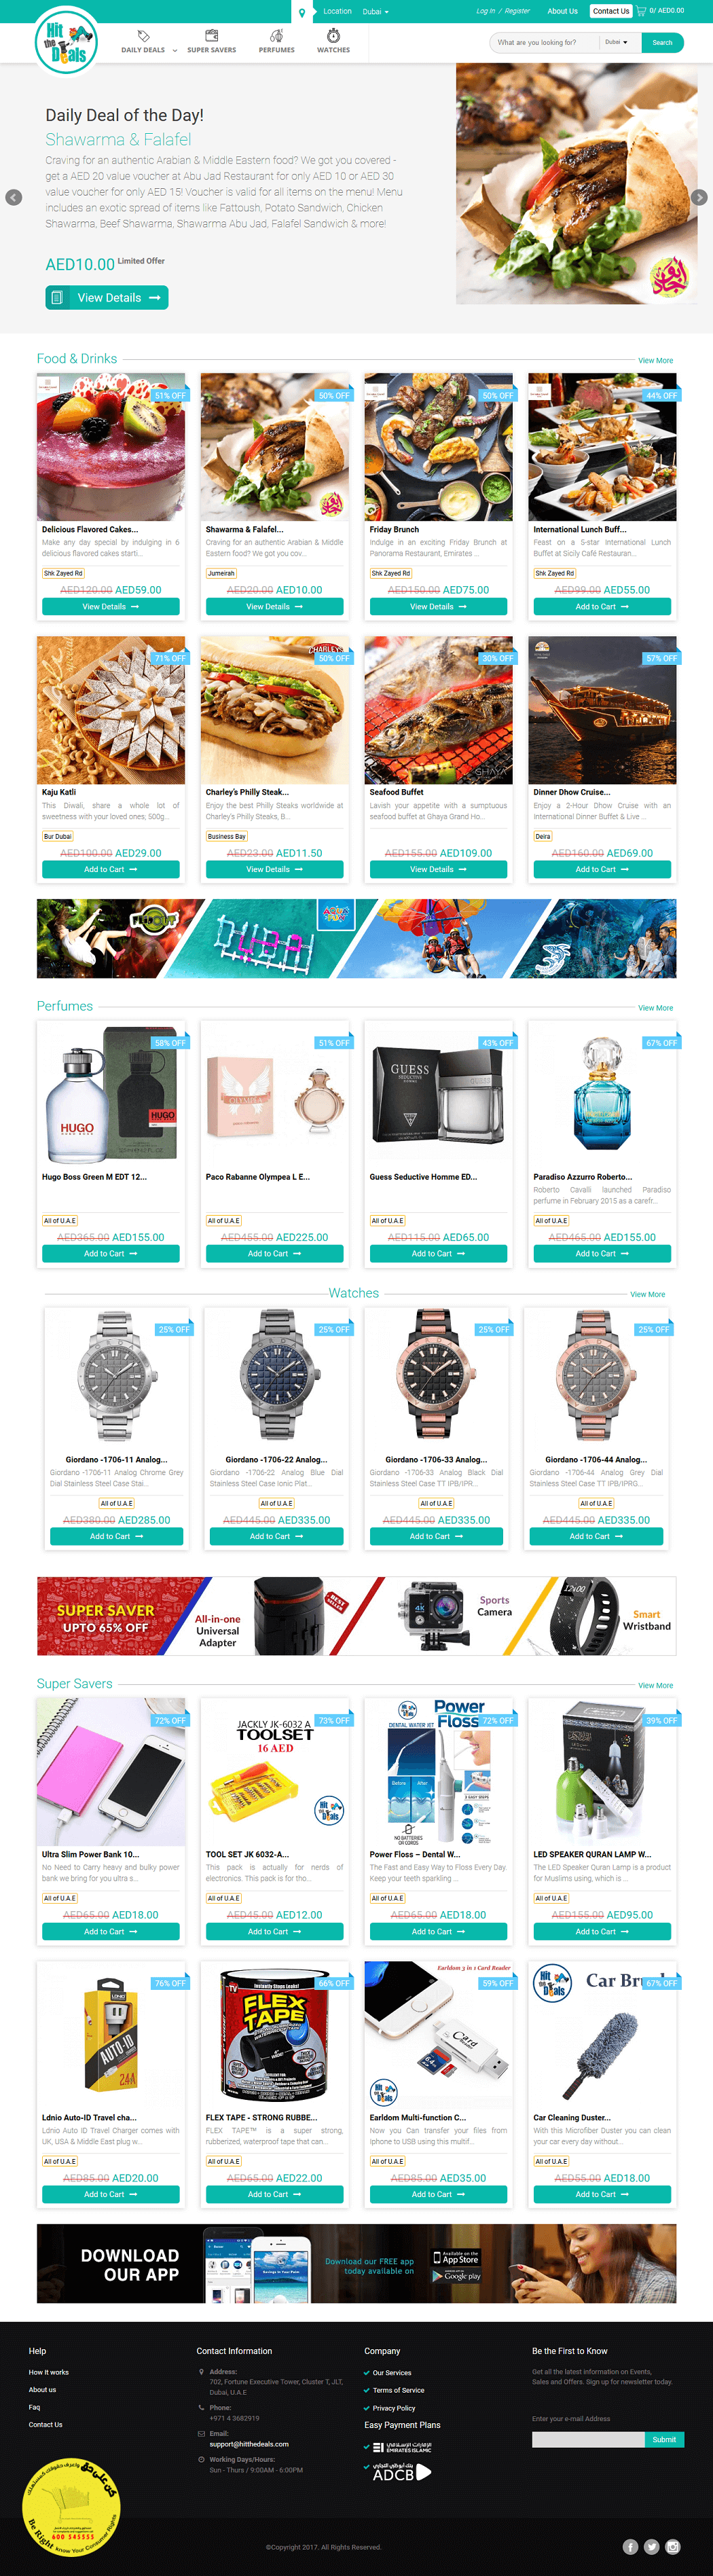Click the newsletter e-mail address field
This screenshot has height=2576, width=713.
[588, 2438]
